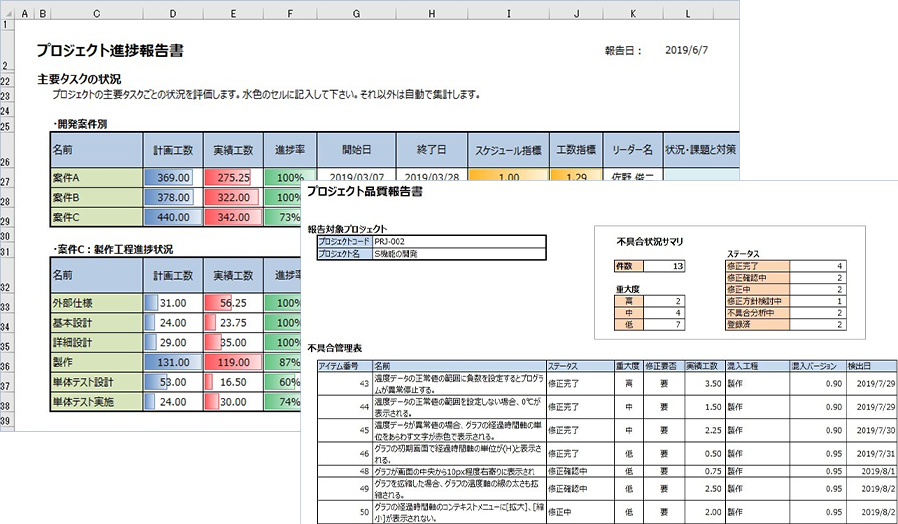Select the column D header
Screen dimensions: 898x524
[173, 13]
